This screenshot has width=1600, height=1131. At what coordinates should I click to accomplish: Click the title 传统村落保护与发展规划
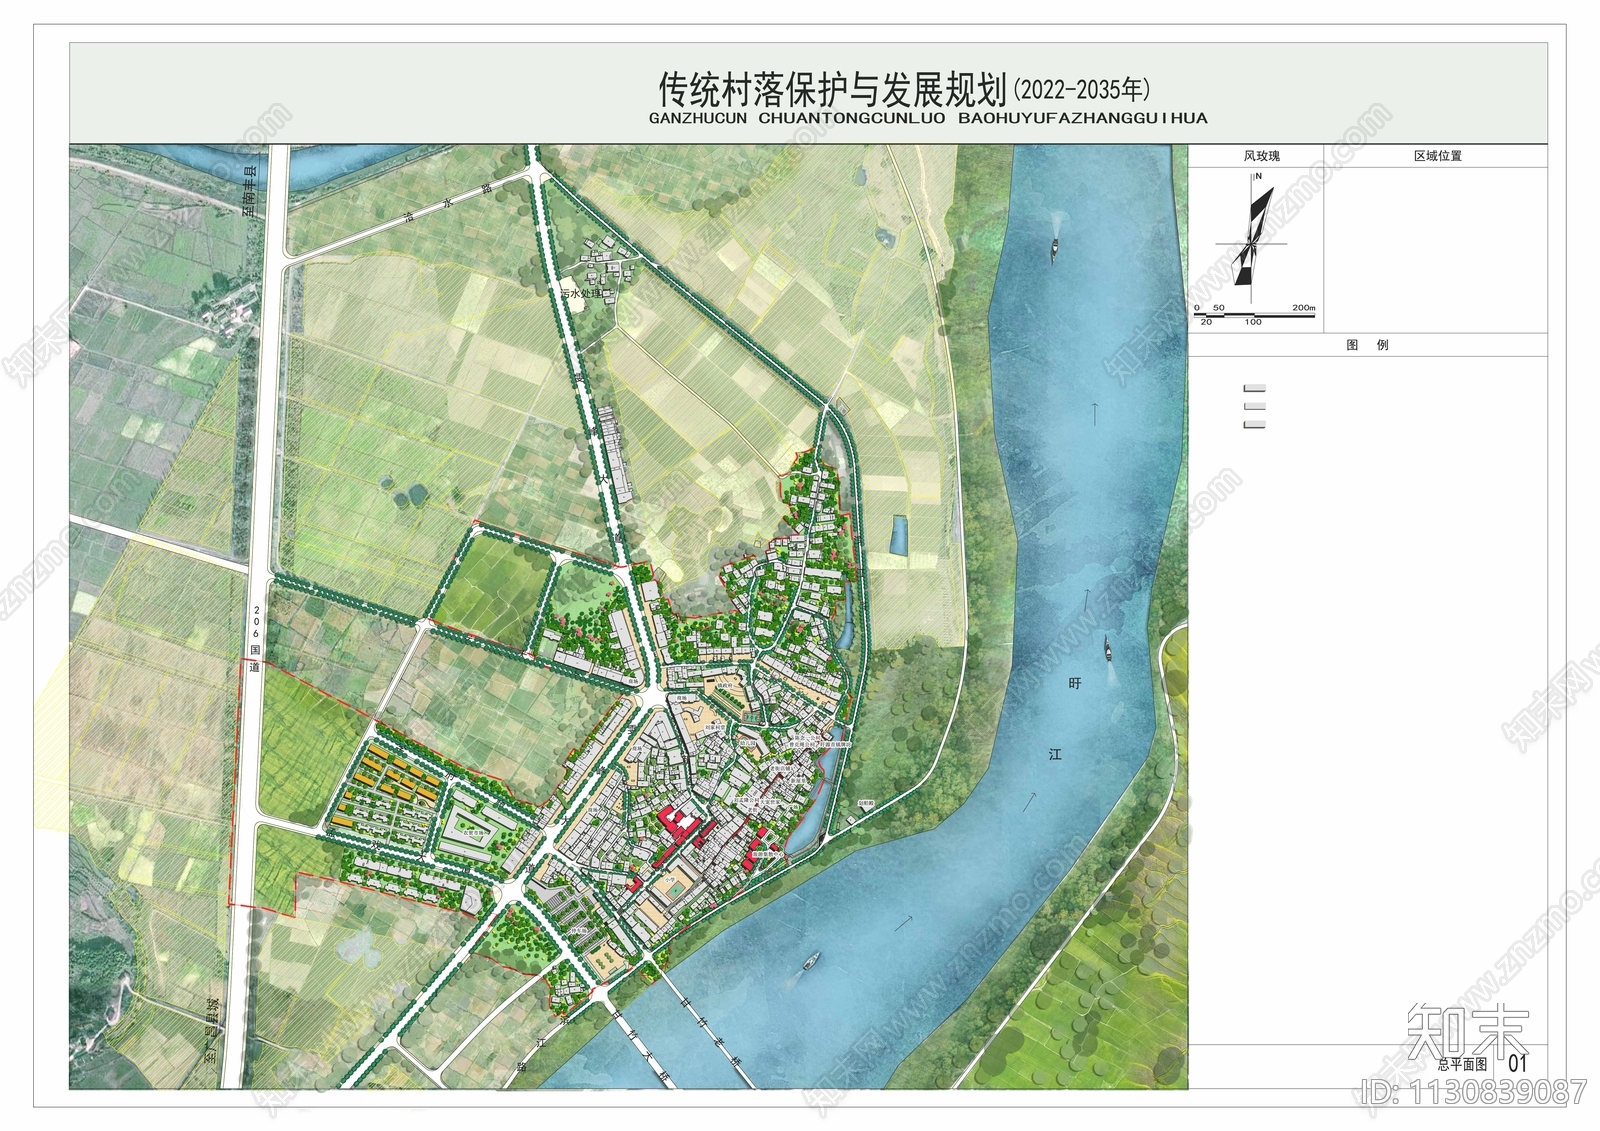pyautogui.click(x=832, y=89)
